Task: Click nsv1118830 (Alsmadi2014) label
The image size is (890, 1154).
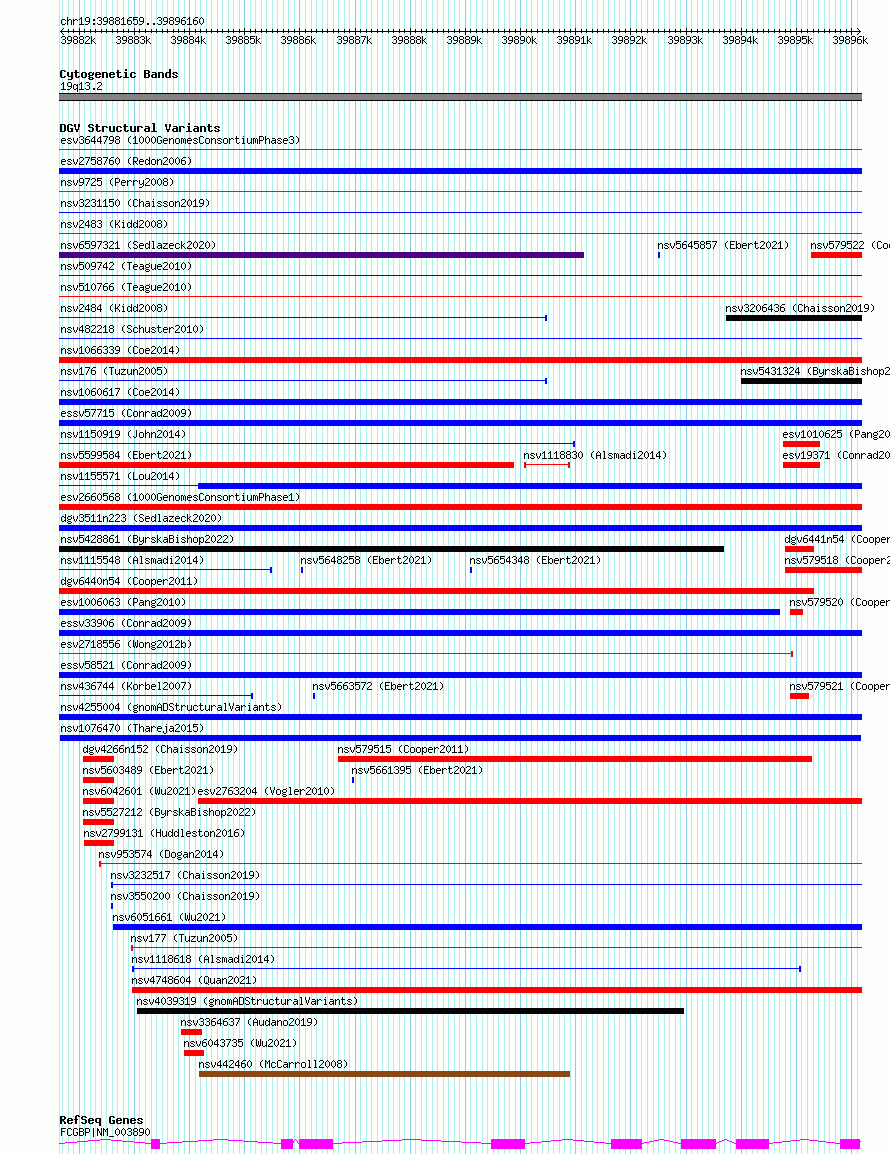Action: 595,456
